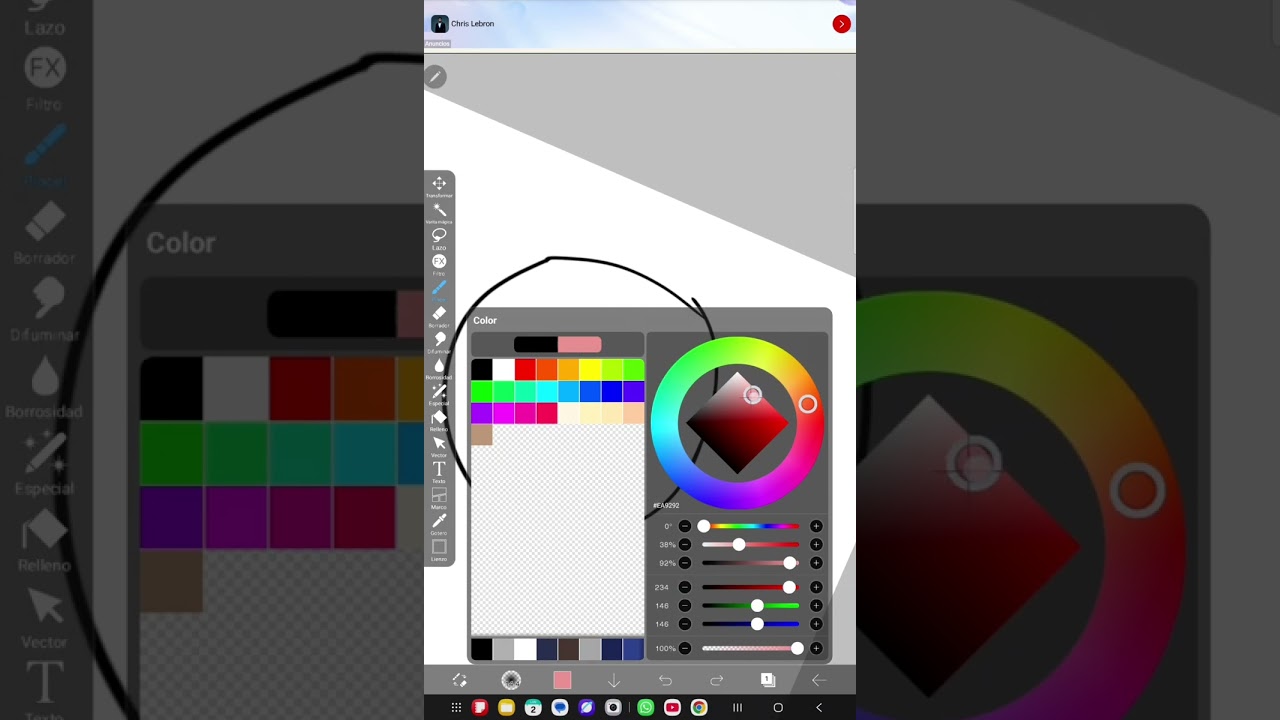Open YouTube from the taskbar

[672, 707]
